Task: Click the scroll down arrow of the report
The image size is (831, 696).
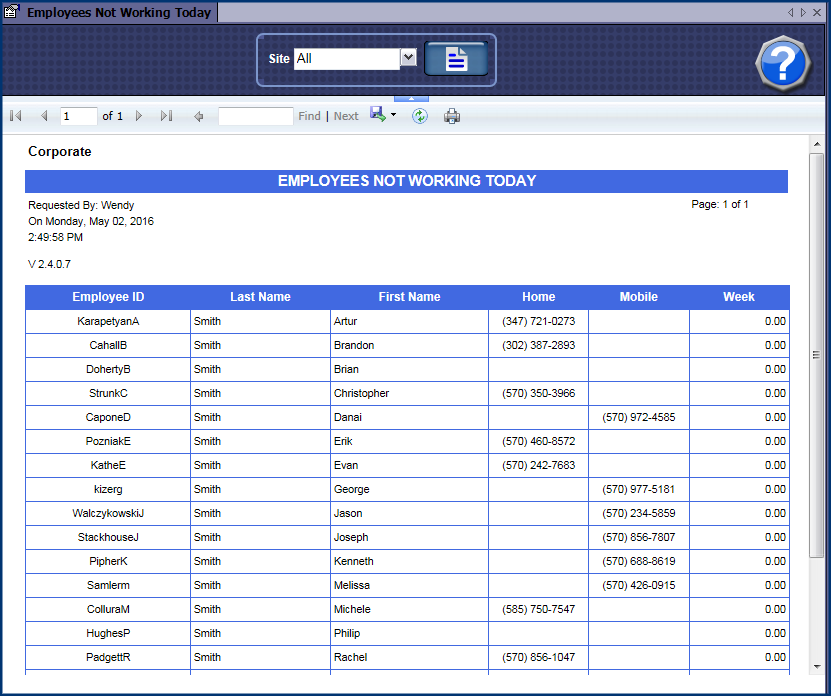Action: click(x=817, y=666)
